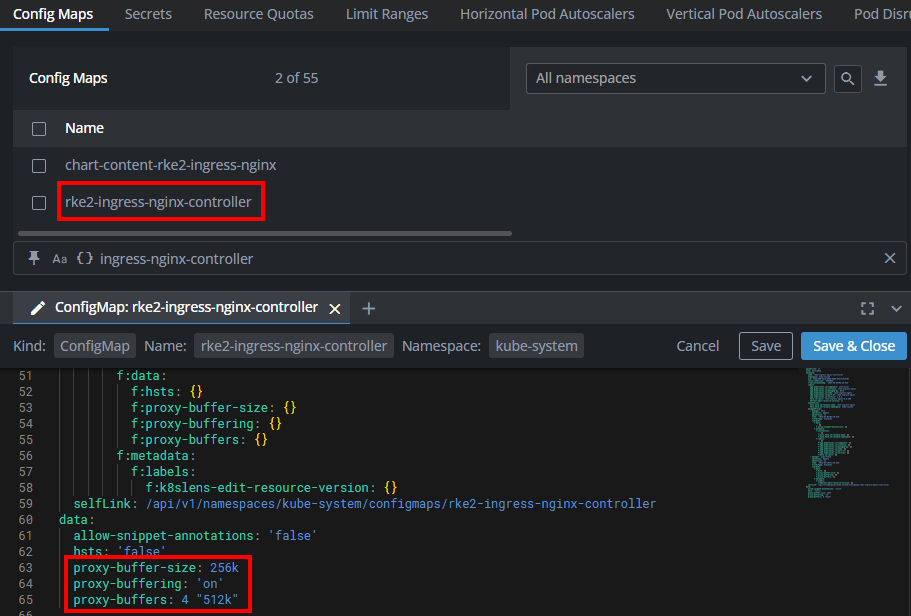Click the download icon beside search

tap(880, 79)
